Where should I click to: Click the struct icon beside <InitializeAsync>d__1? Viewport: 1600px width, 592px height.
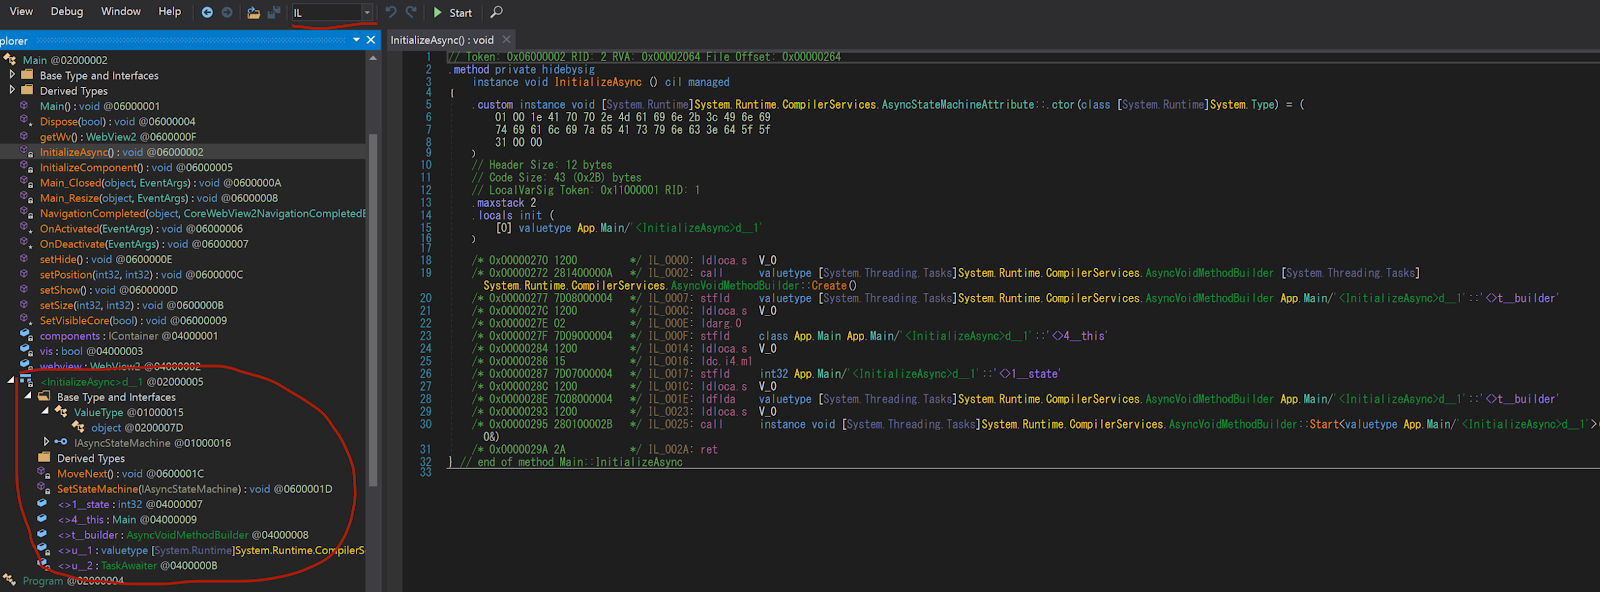click(27, 381)
